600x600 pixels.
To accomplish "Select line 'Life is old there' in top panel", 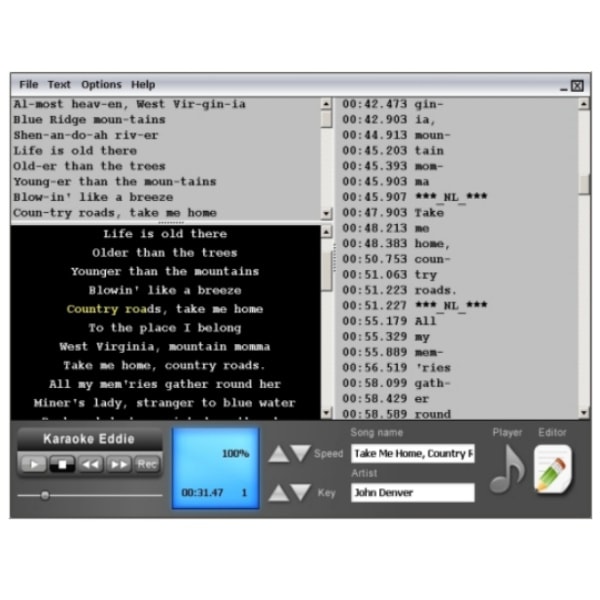I will click(x=75, y=151).
